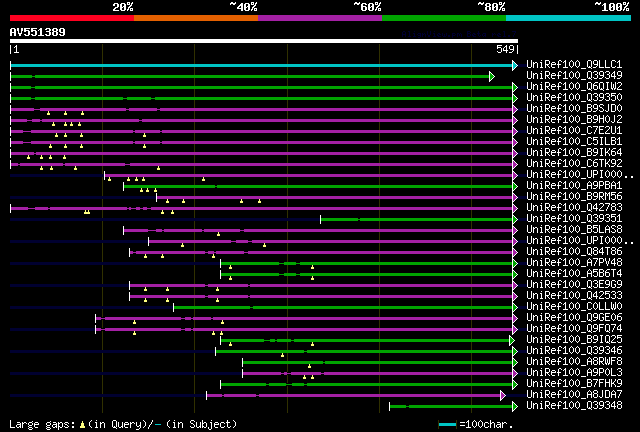
Task: Click the green arrowhead on the A9PBA1 row
Action: tap(515, 187)
